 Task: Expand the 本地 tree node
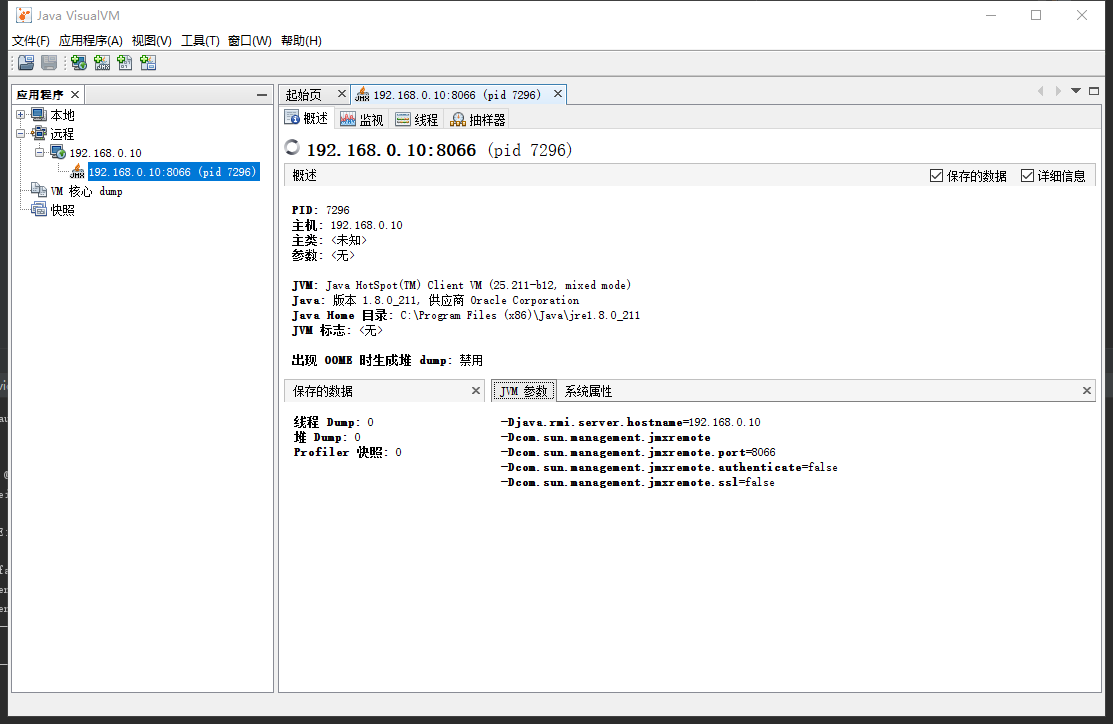(21, 114)
